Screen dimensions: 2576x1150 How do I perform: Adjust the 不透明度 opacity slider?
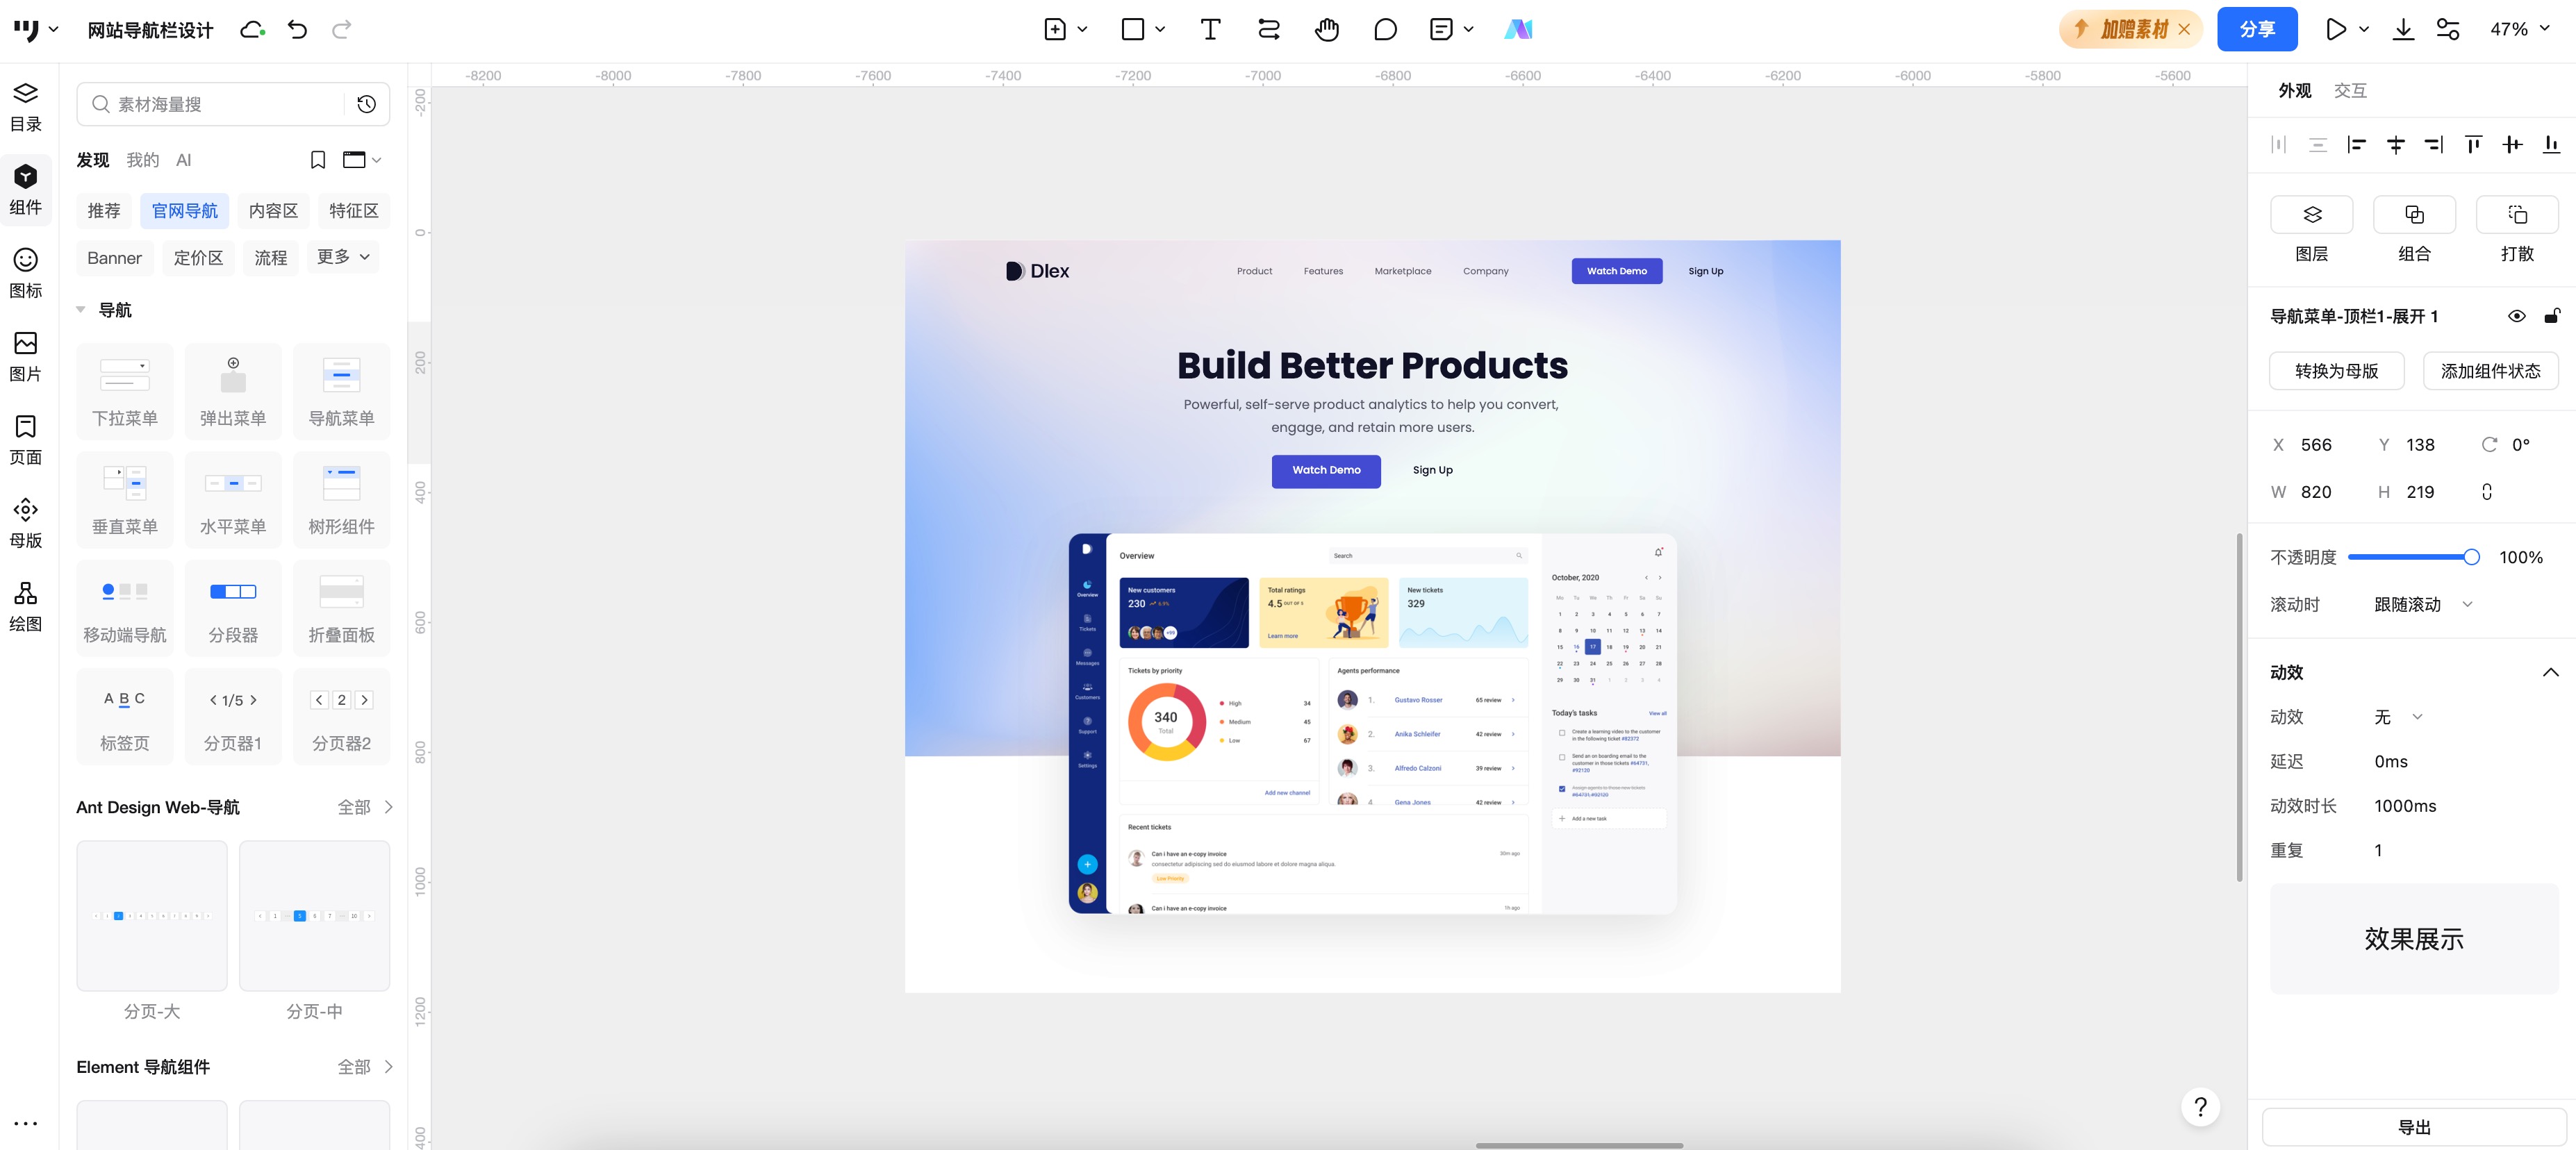coord(2414,557)
